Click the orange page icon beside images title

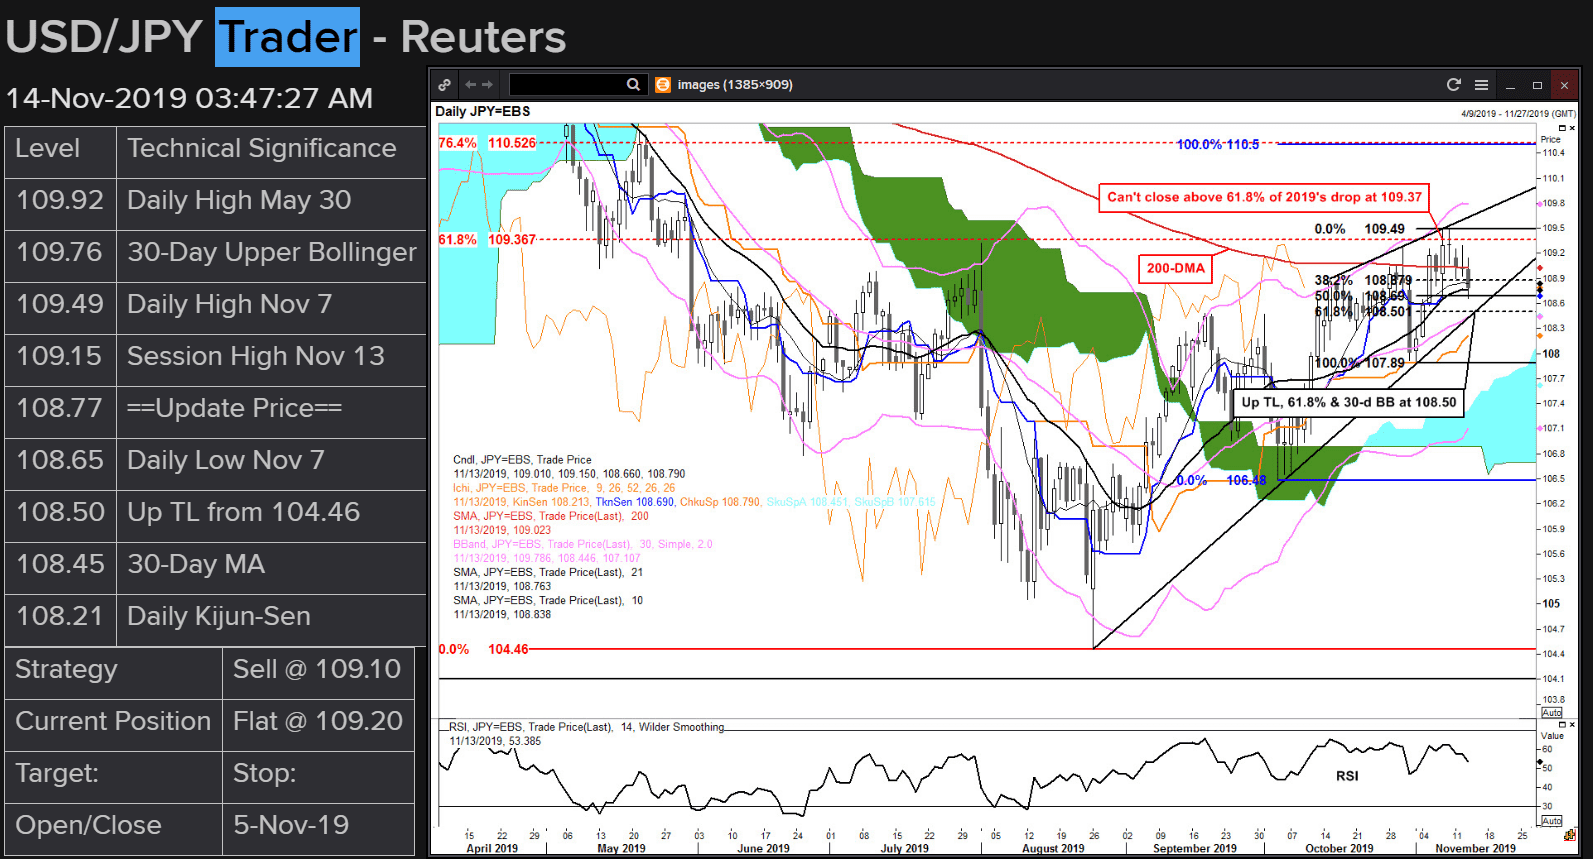tap(662, 85)
